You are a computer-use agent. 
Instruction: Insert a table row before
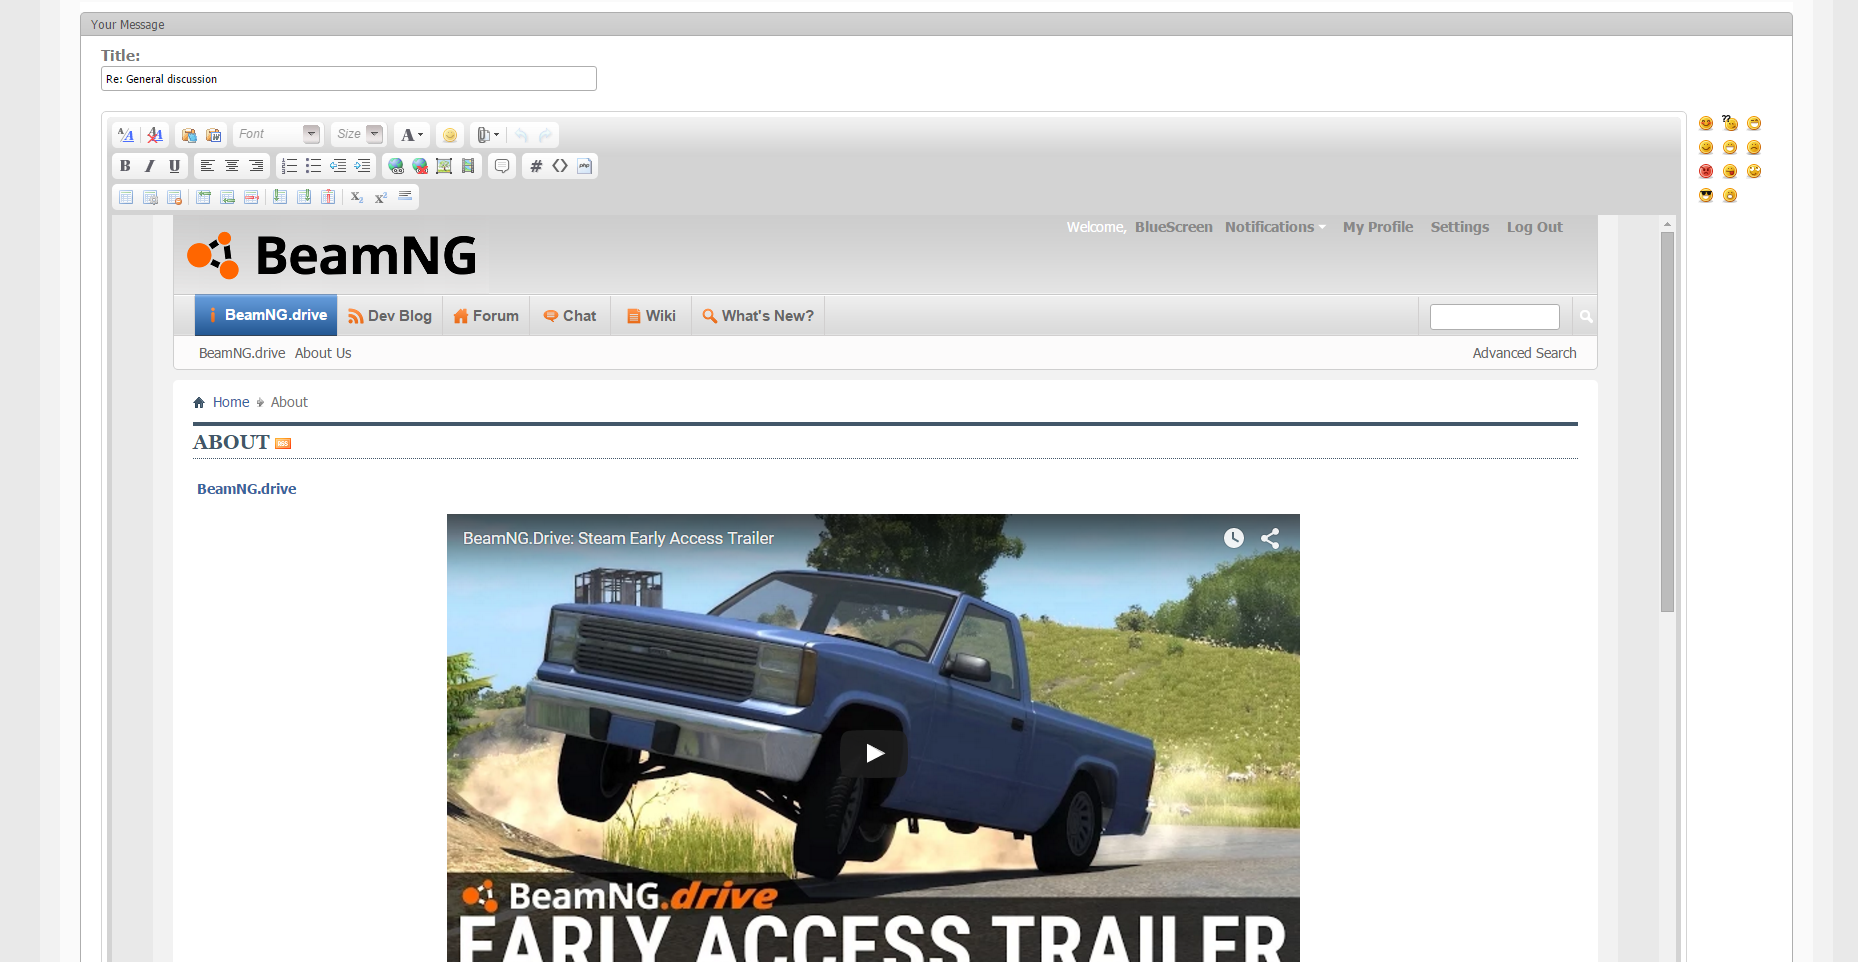pyautogui.click(x=203, y=197)
